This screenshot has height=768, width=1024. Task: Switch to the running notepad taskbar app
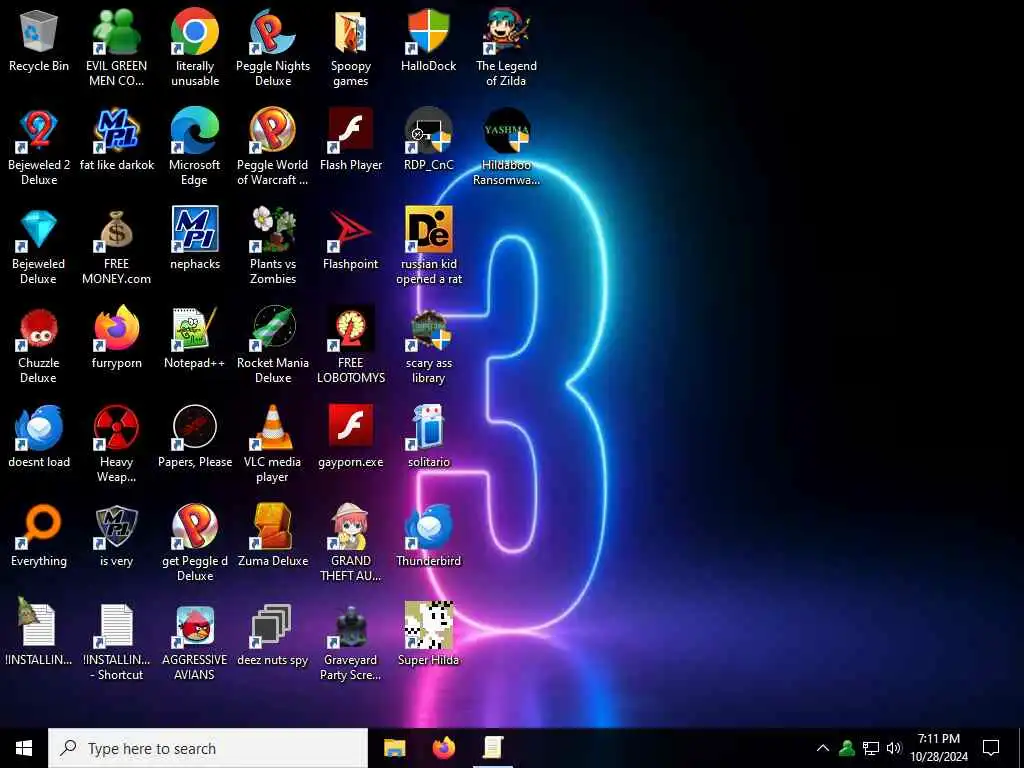pyautogui.click(x=493, y=748)
